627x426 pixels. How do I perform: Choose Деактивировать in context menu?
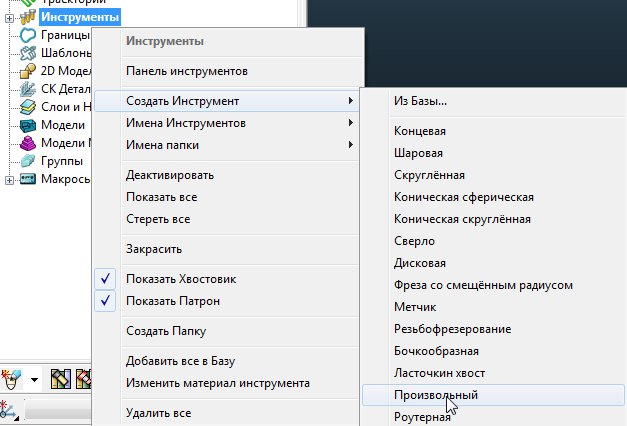[x=226, y=175]
